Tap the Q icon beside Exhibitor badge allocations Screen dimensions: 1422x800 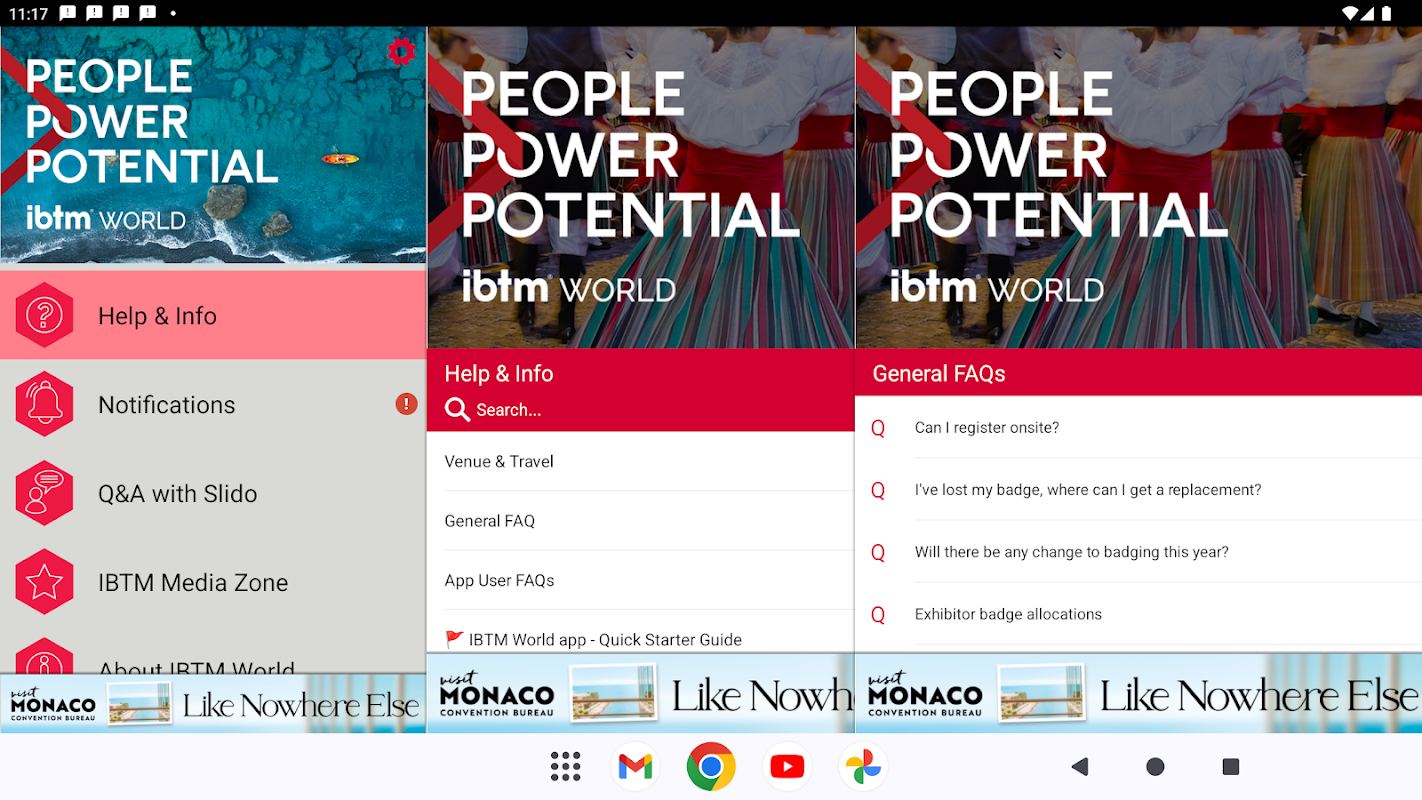pyautogui.click(x=878, y=614)
